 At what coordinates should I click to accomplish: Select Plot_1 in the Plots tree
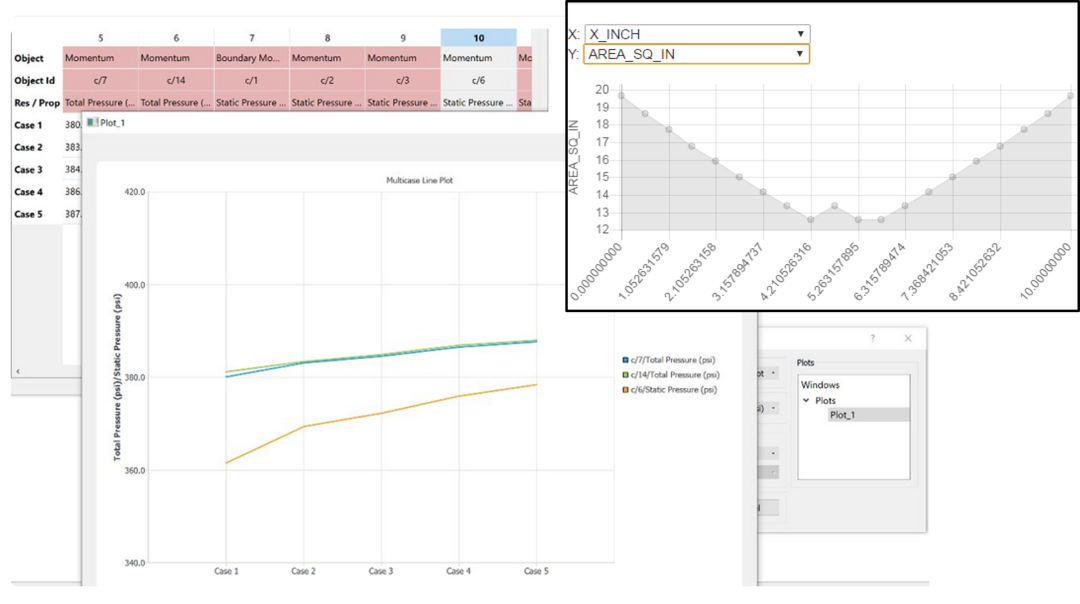842,415
